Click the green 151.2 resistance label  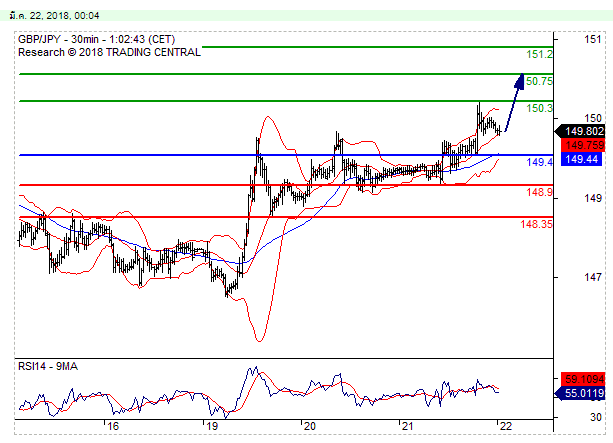[x=540, y=54]
